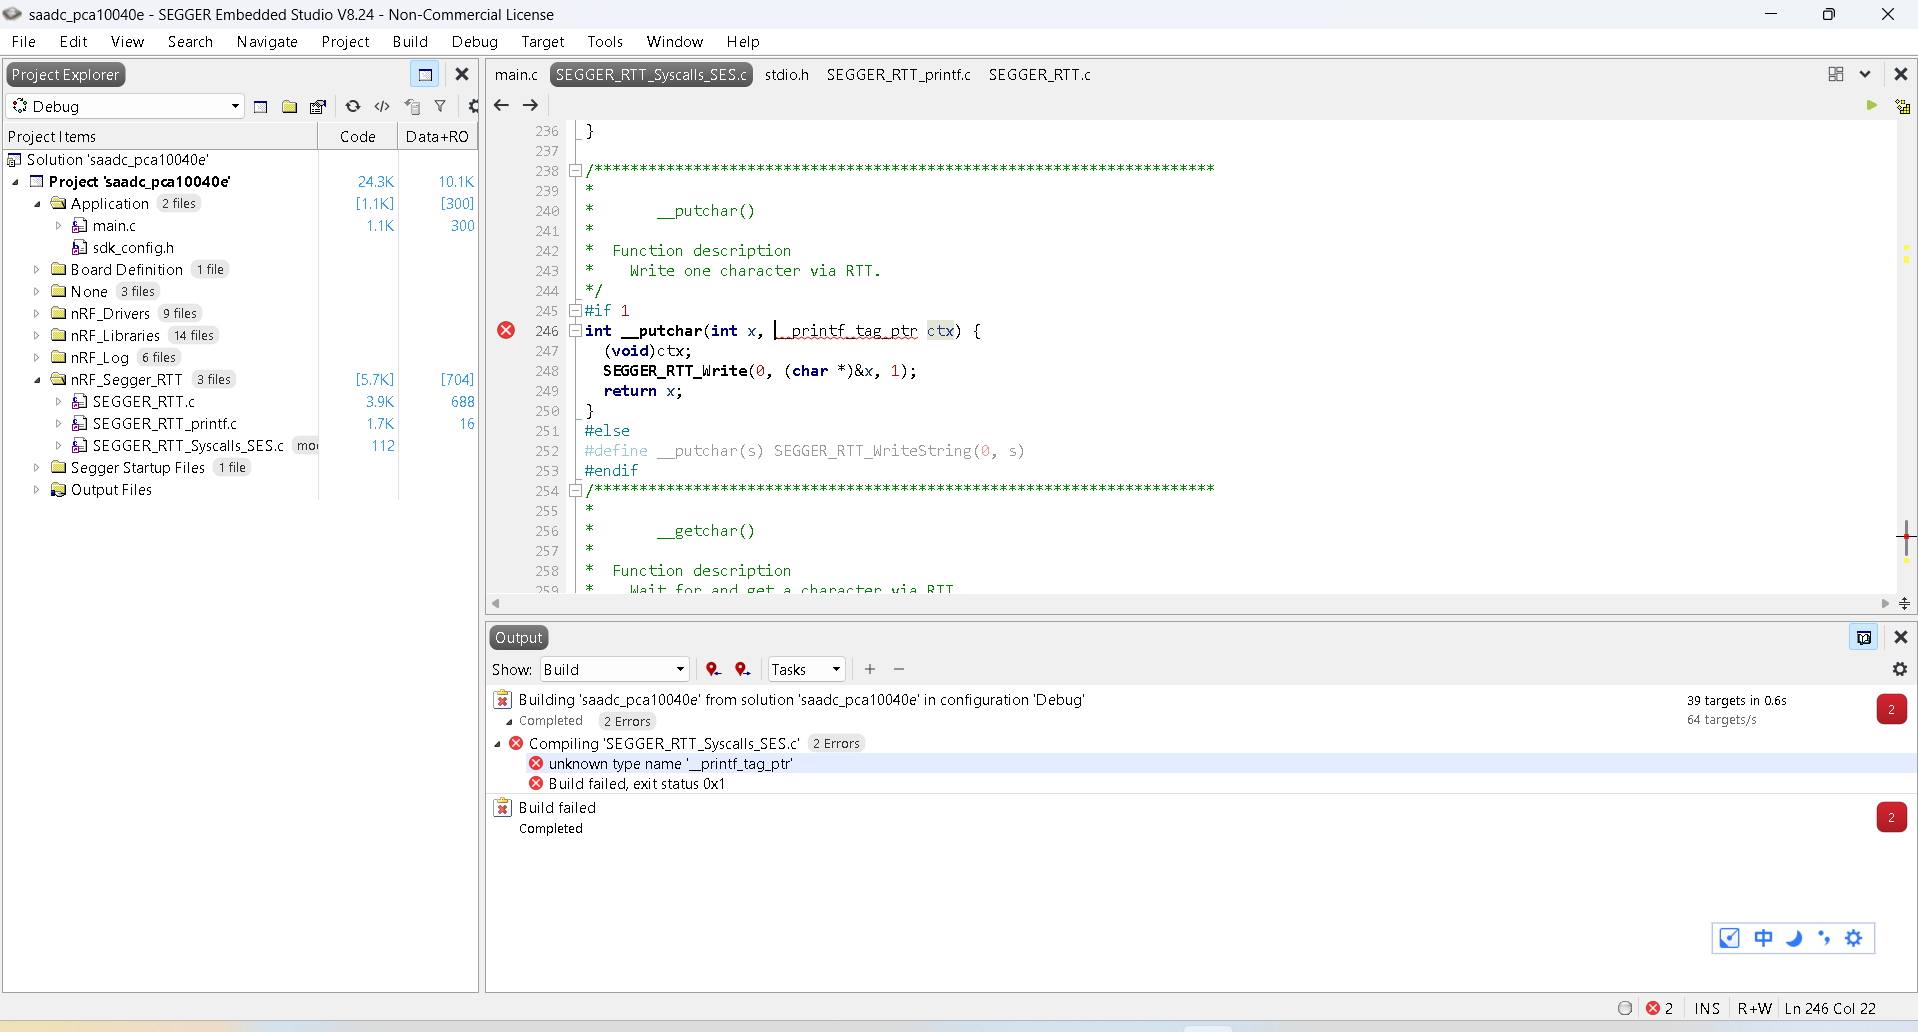
Task: Expand the Segger Startup Files folder
Action: [37, 468]
